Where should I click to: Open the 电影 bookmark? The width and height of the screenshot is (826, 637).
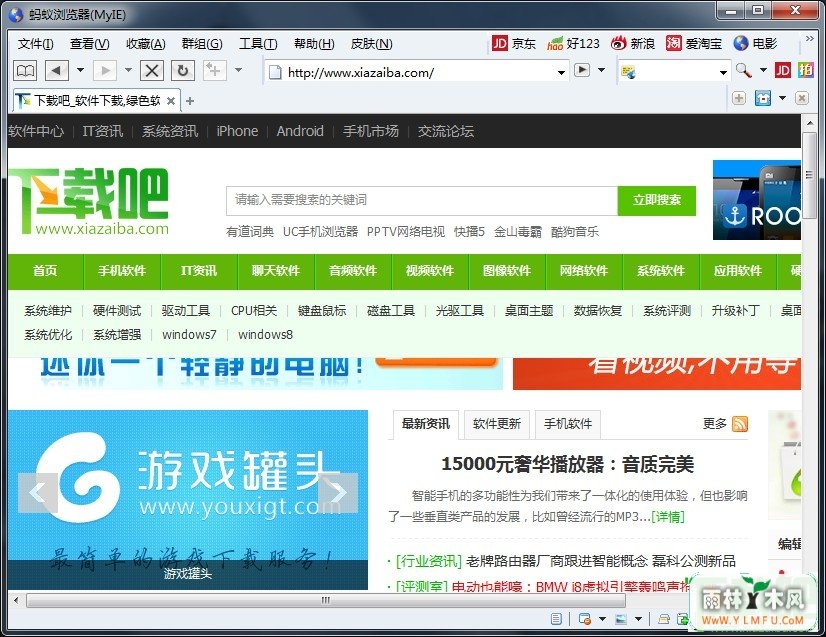click(755, 43)
